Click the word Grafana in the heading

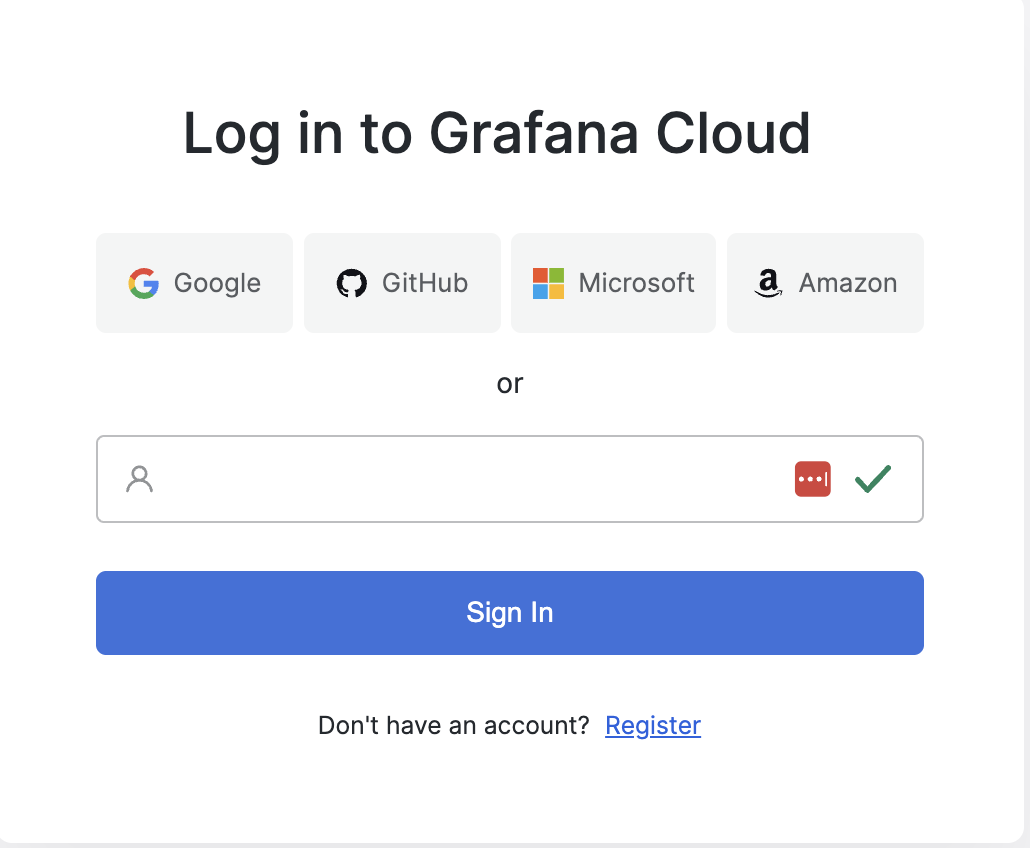click(x=533, y=133)
